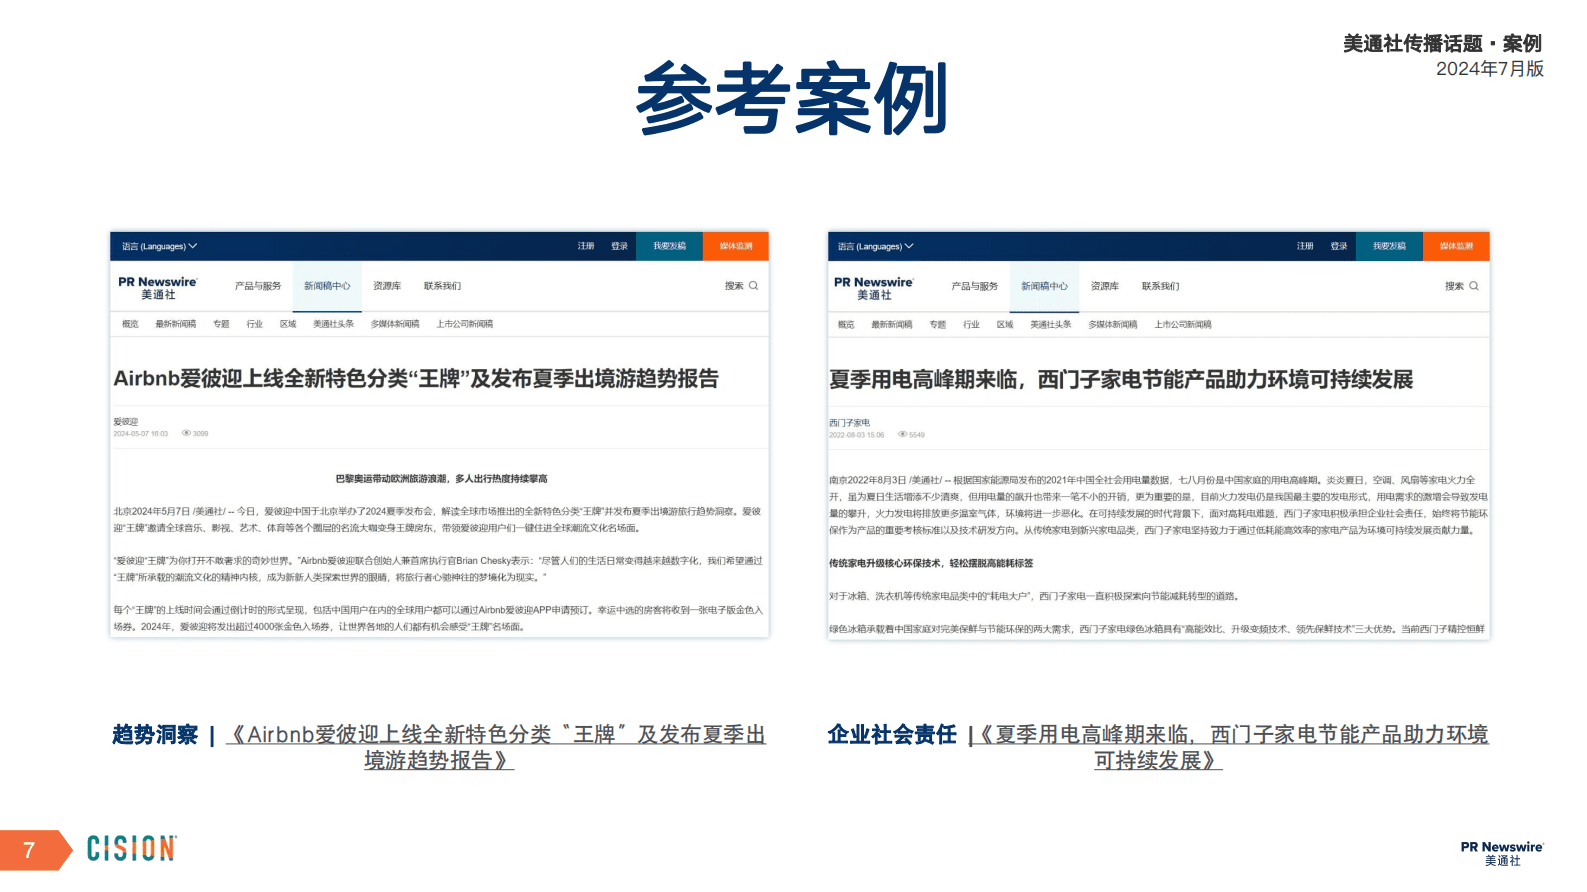This screenshot has width=1587, height=892.
Task: Click the 2024年7月版 edition text
Action: point(1490,69)
